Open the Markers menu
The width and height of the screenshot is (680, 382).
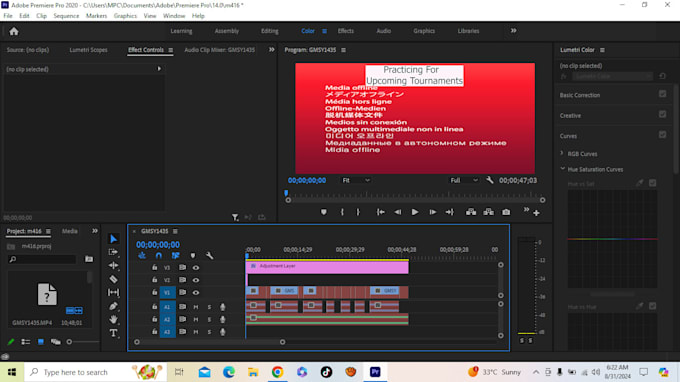[96, 16]
